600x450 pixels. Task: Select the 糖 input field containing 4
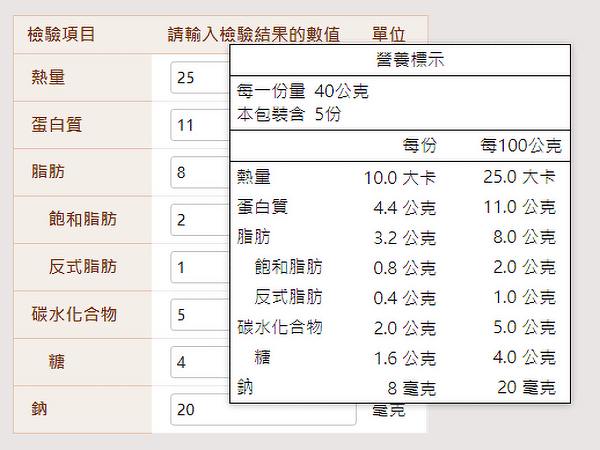point(200,362)
